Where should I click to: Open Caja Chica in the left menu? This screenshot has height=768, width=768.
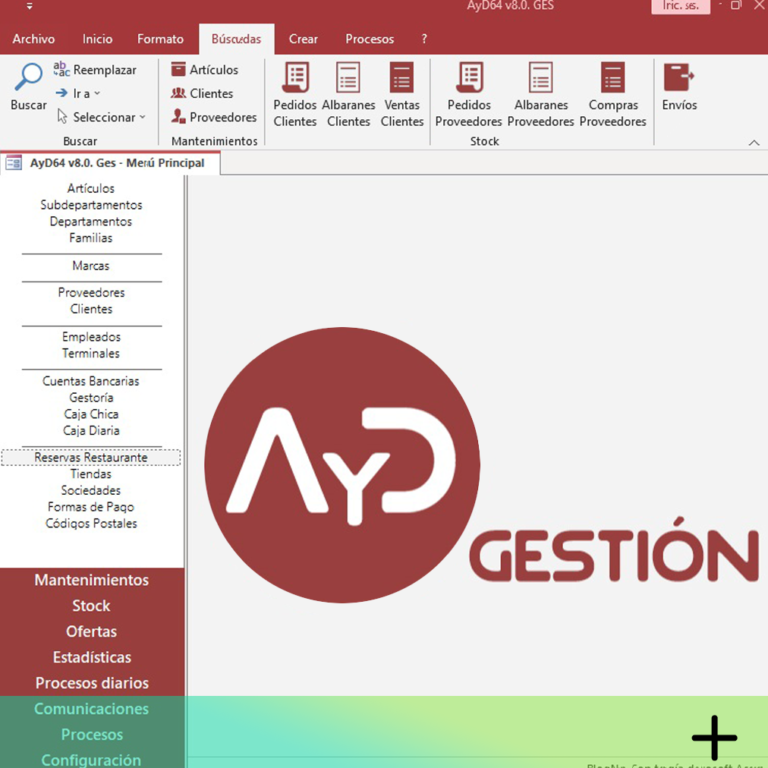91,414
